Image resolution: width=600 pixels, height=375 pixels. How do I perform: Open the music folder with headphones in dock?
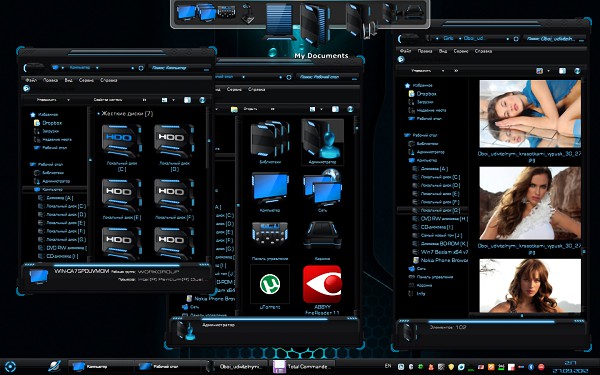(x=360, y=21)
